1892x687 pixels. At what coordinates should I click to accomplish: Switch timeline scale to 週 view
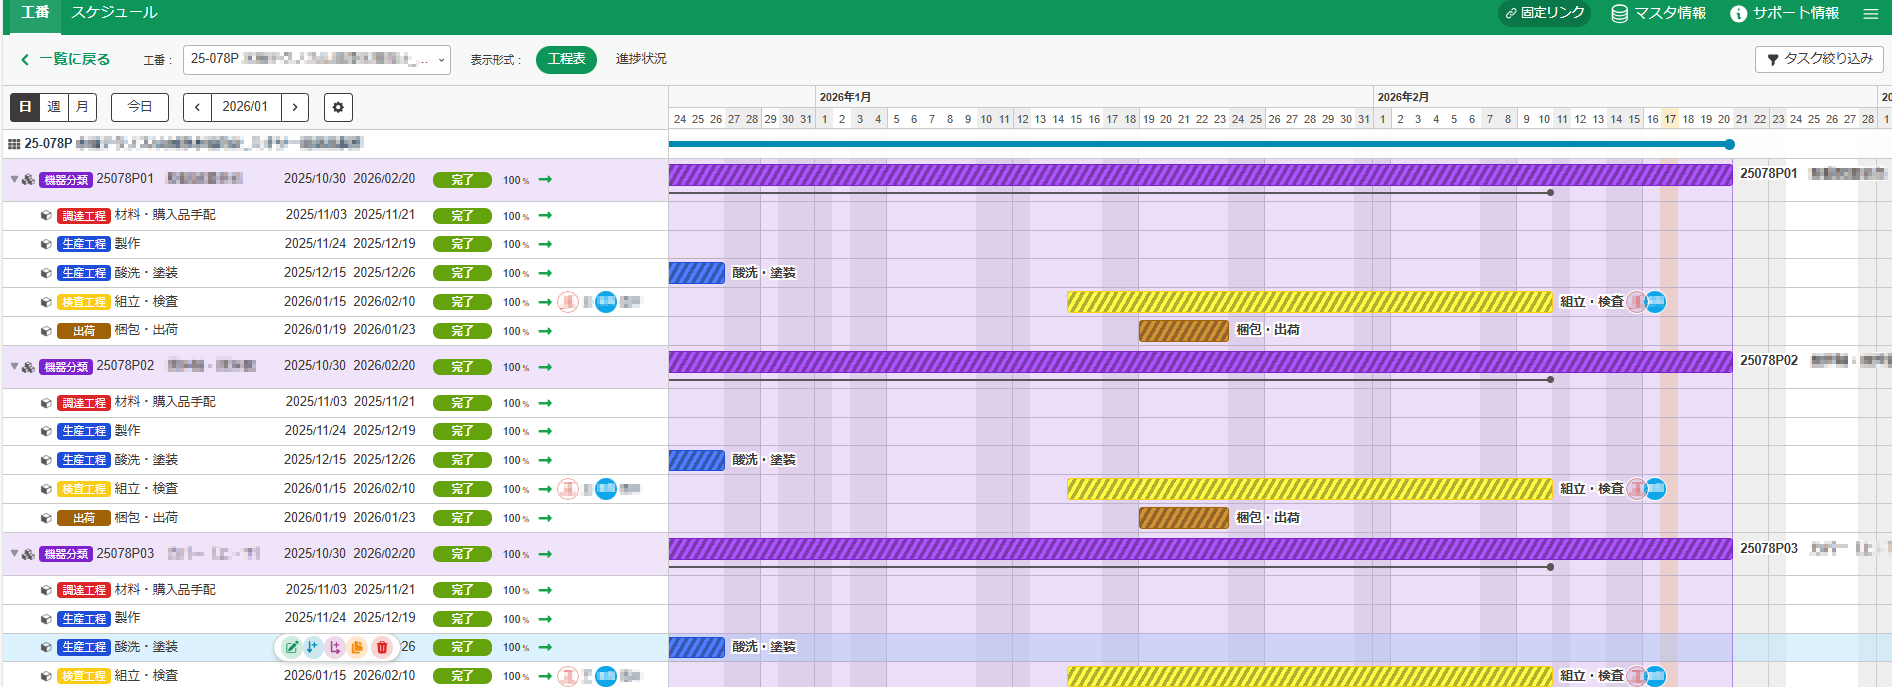pyautogui.click(x=54, y=107)
